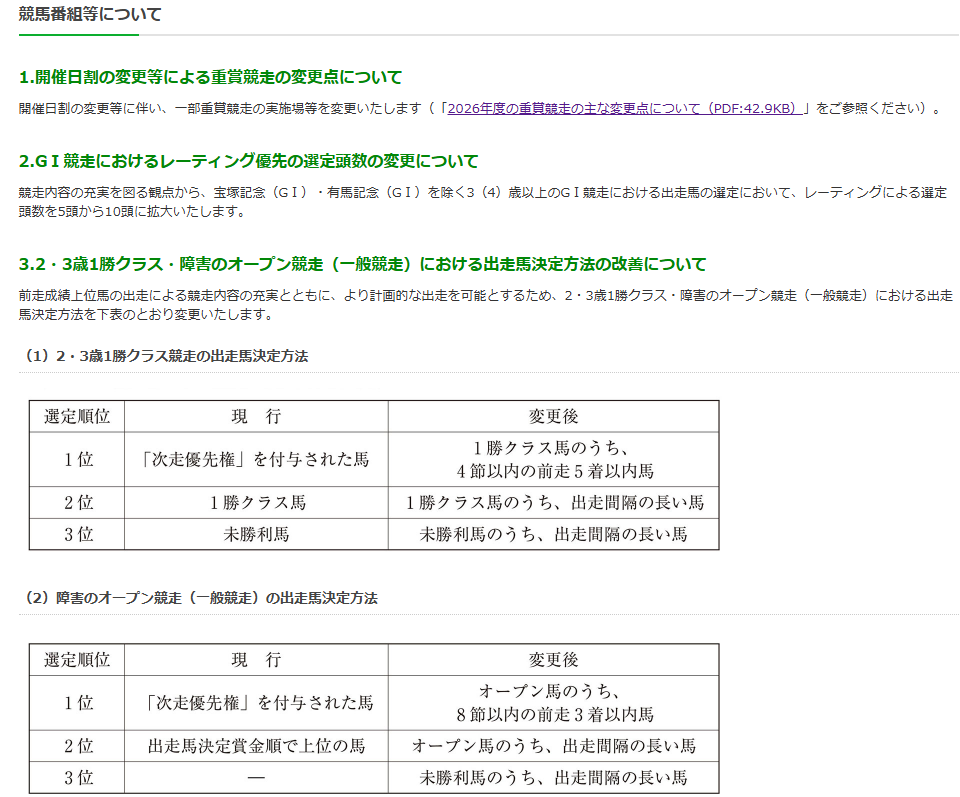The width and height of the screenshot is (960, 797).
Task: Click the 4節以内の前走5着以内馬 table cell
Action: point(553,459)
